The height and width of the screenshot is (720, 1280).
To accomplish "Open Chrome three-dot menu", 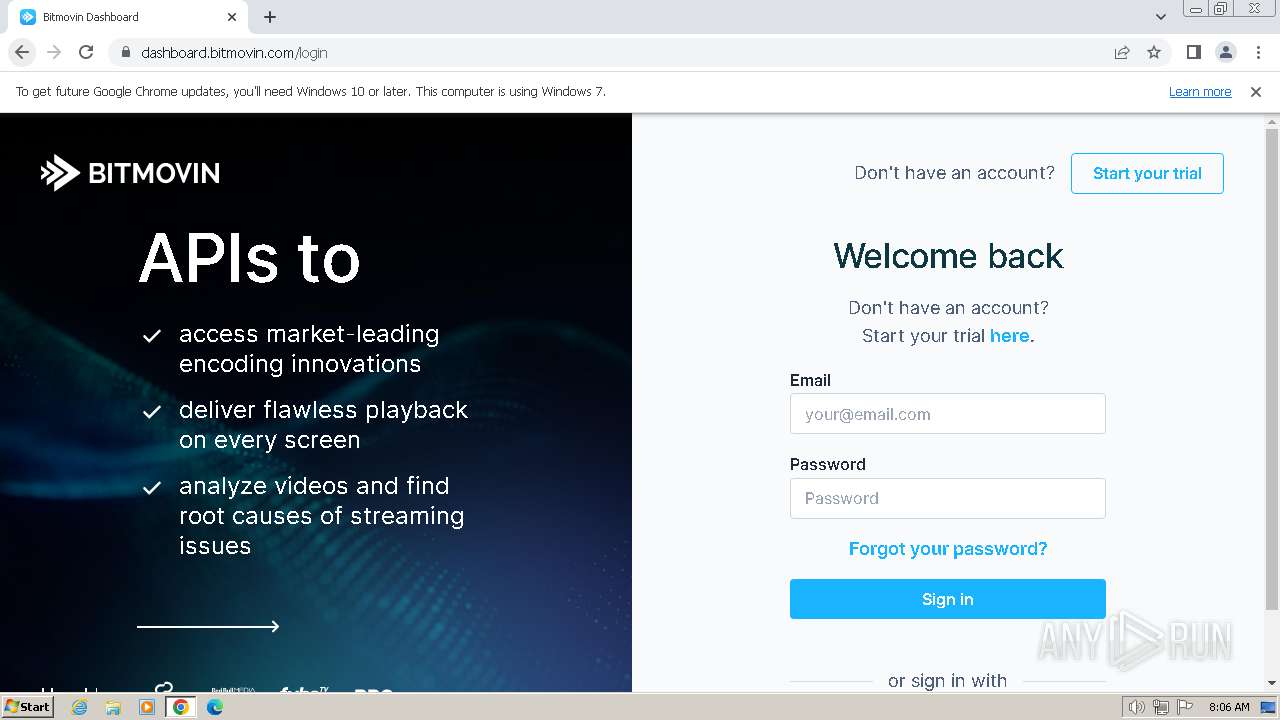I will pyautogui.click(x=1258, y=52).
